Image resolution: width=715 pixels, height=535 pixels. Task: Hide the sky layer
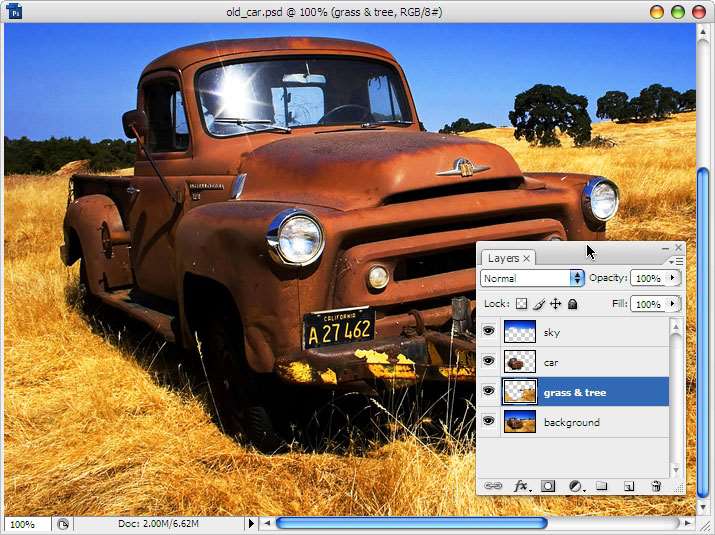(x=489, y=332)
